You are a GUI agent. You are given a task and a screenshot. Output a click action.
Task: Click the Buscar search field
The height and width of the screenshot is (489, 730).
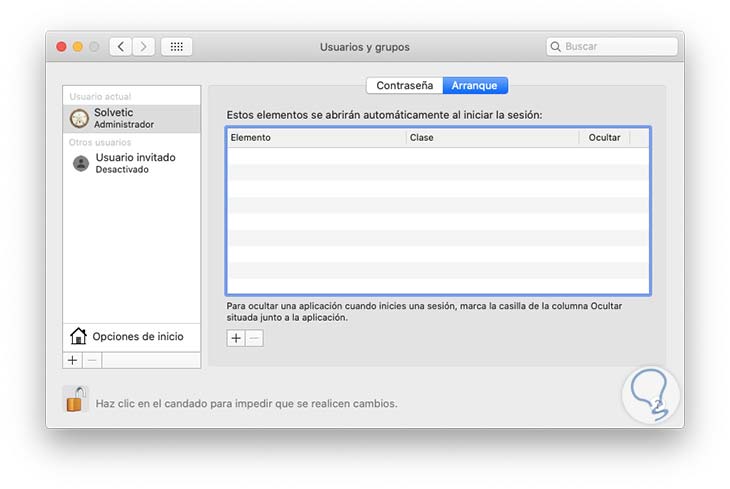(x=612, y=47)
